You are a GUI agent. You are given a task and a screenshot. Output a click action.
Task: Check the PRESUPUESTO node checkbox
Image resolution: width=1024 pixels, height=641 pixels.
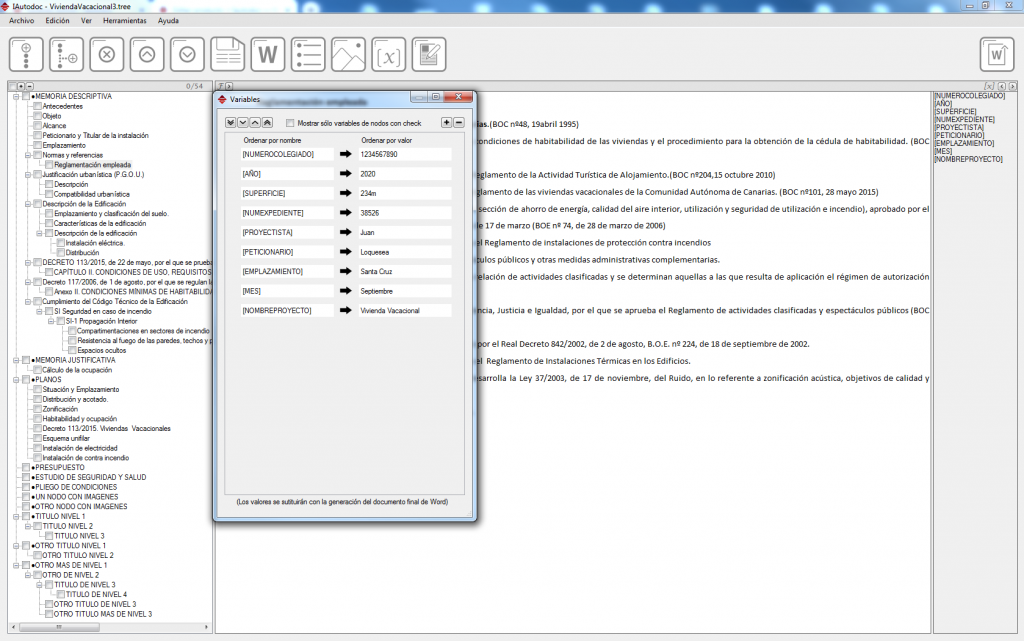(x=26, y=467)
